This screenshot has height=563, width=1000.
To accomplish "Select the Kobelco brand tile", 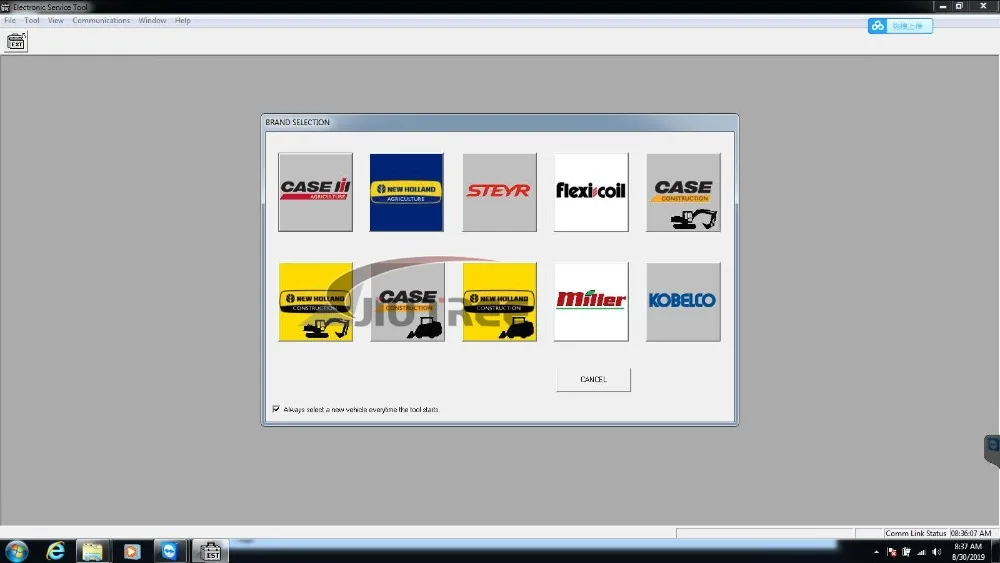I will tap(683, 302).
